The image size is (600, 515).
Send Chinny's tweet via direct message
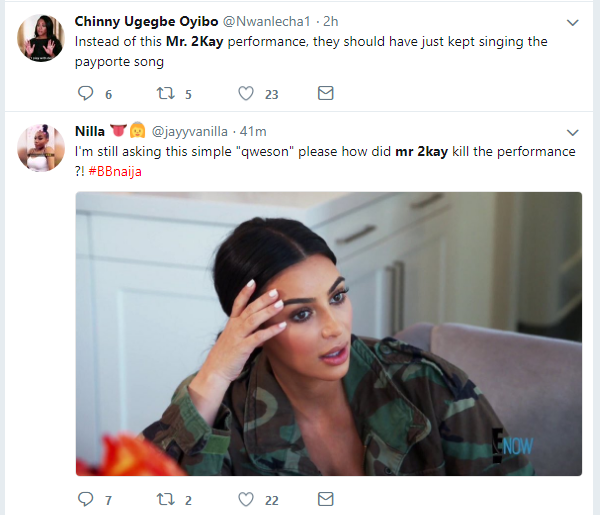325,93
